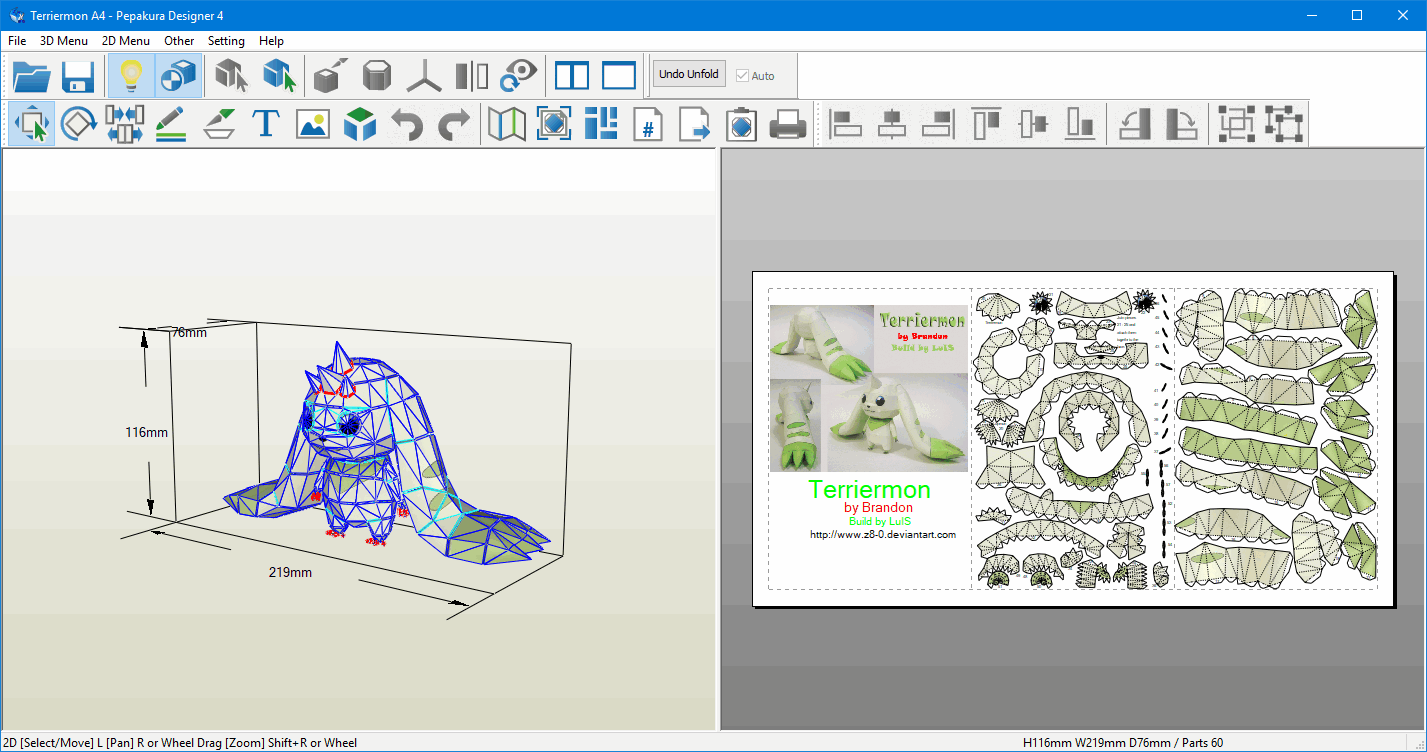Toggle the light bulb lighting button

[x=131, y=76]
